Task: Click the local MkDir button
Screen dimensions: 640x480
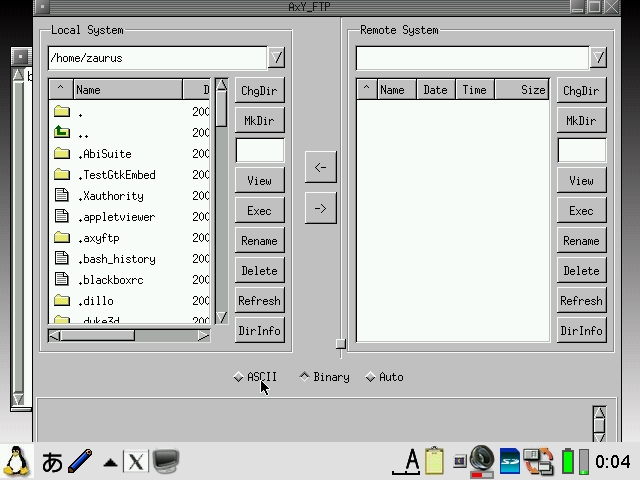Action: [x=259, y=121]
